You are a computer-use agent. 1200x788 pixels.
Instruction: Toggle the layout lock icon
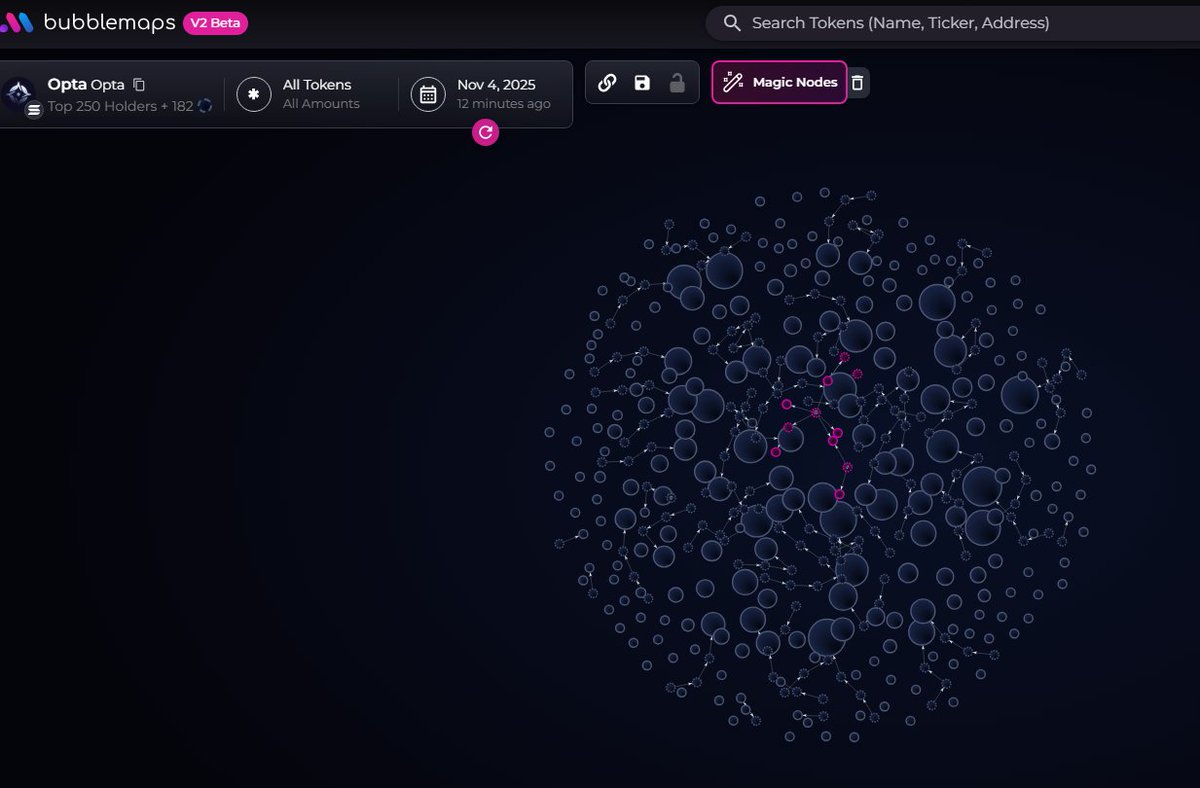click(677, 83)
